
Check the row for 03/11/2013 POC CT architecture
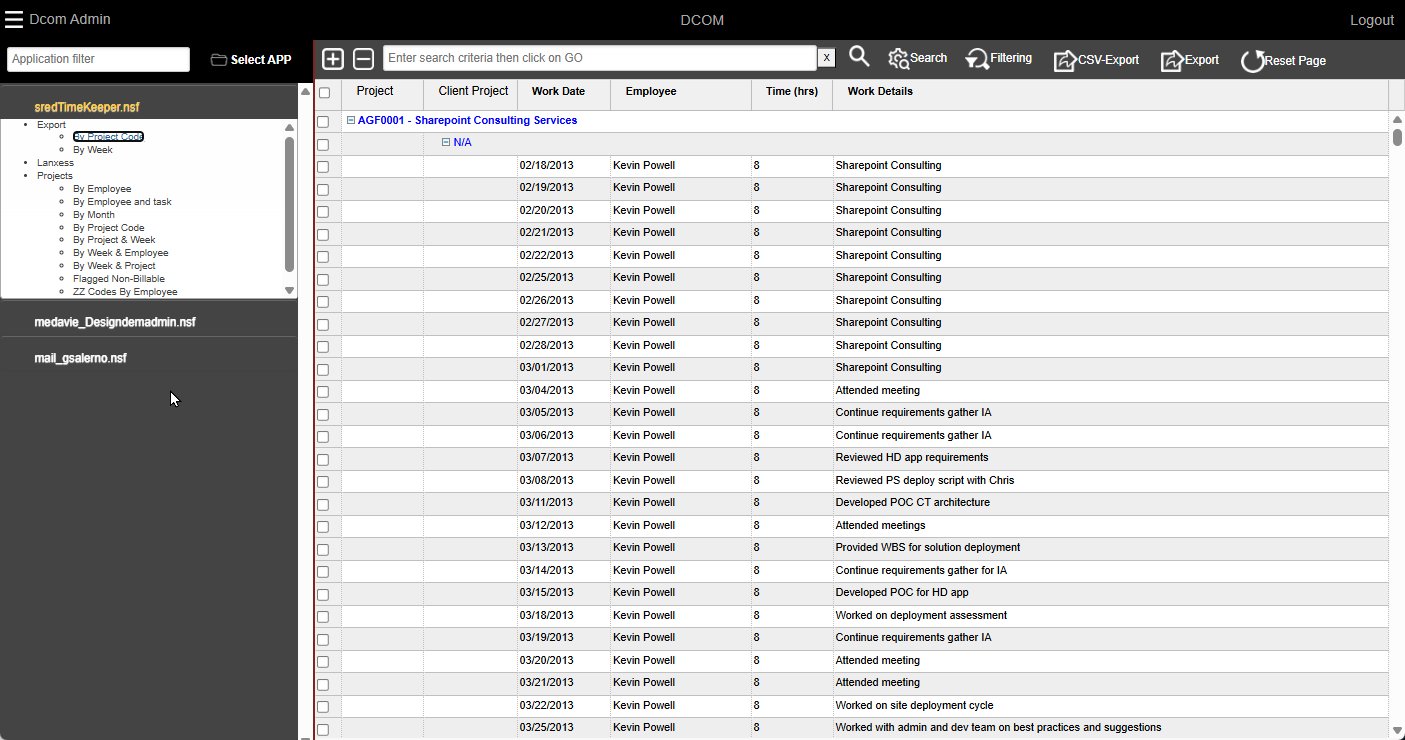click(x=323, y=504)
